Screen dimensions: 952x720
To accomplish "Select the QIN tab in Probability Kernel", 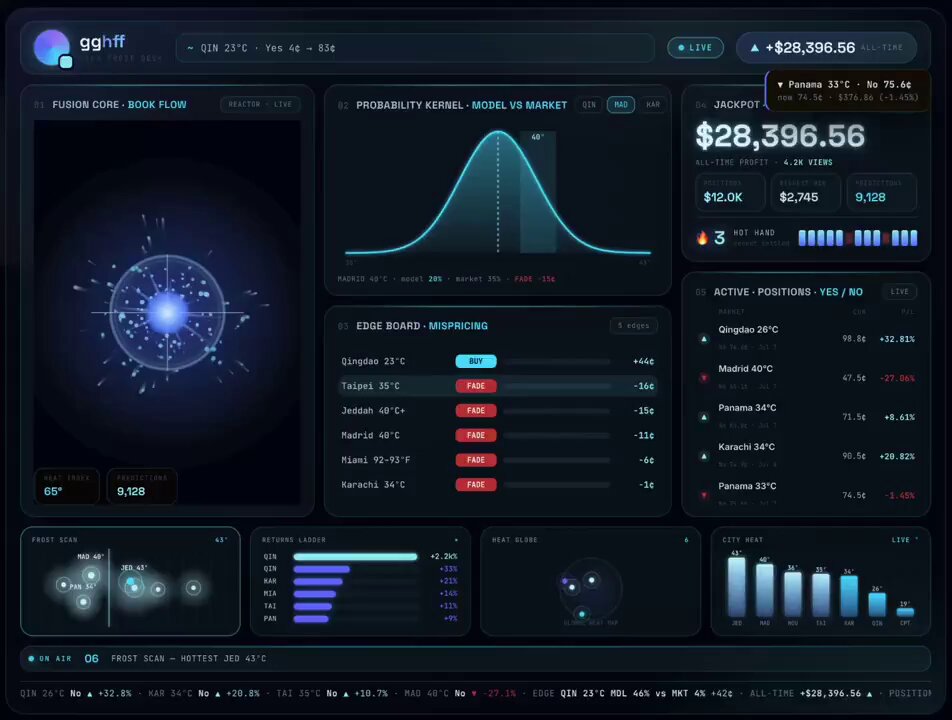I will point(589,104).
